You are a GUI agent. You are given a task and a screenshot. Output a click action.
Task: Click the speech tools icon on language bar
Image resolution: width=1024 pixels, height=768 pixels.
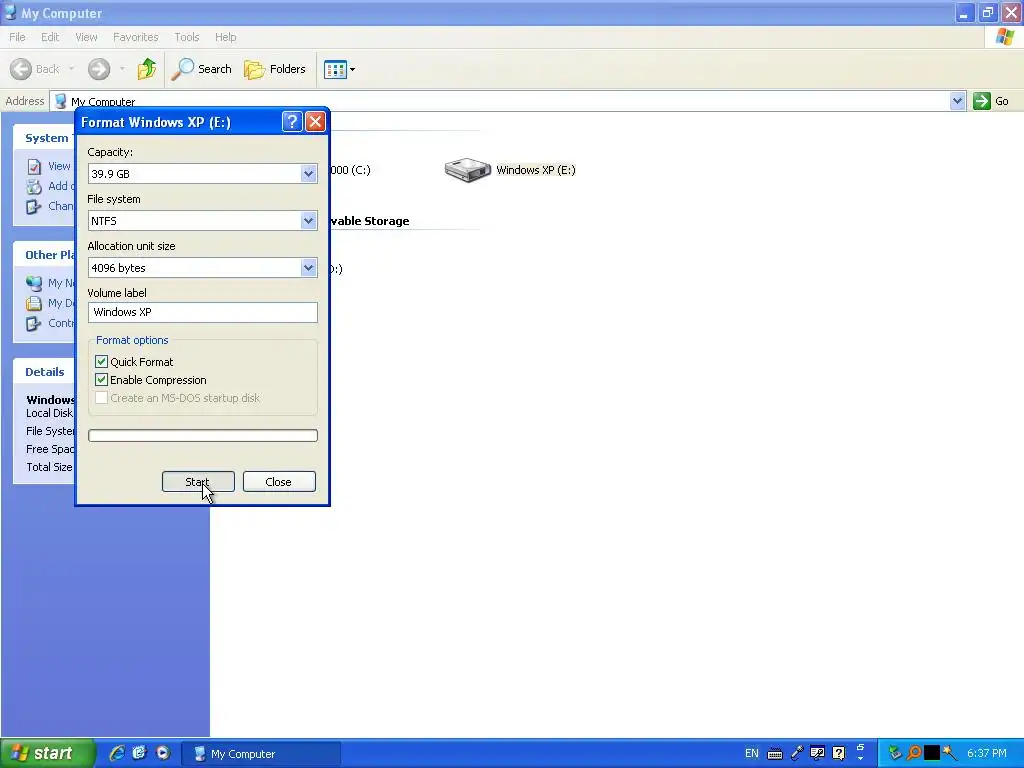coord(818,754)
